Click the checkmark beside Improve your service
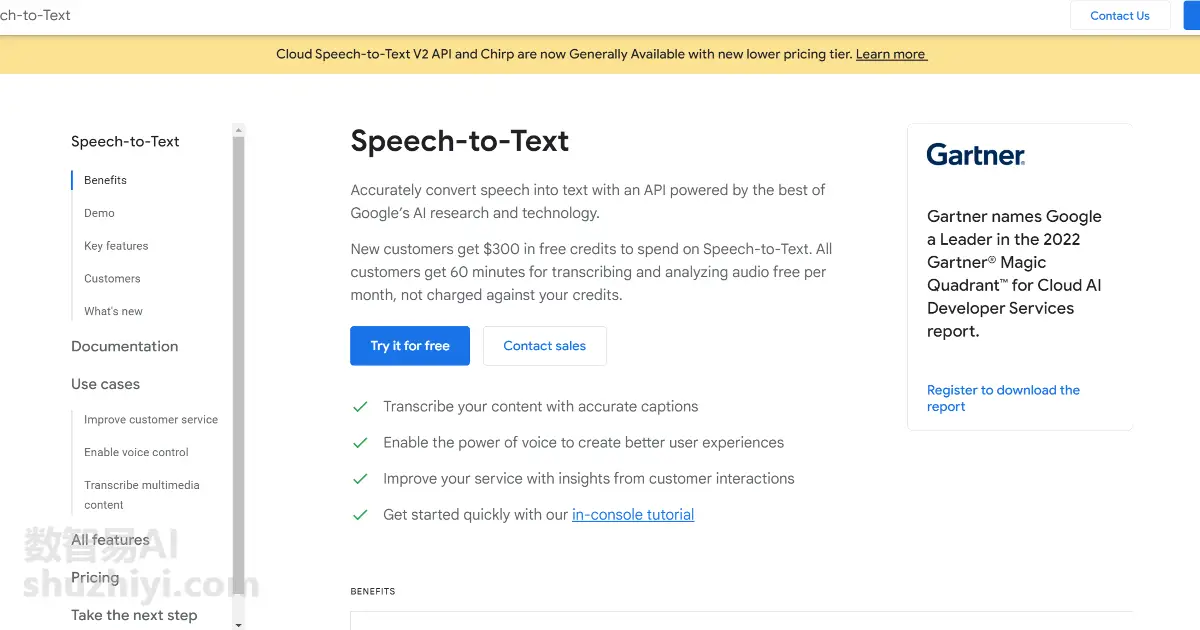The width and height of the screenshot is (1200, 630). [x=360, y=479]
